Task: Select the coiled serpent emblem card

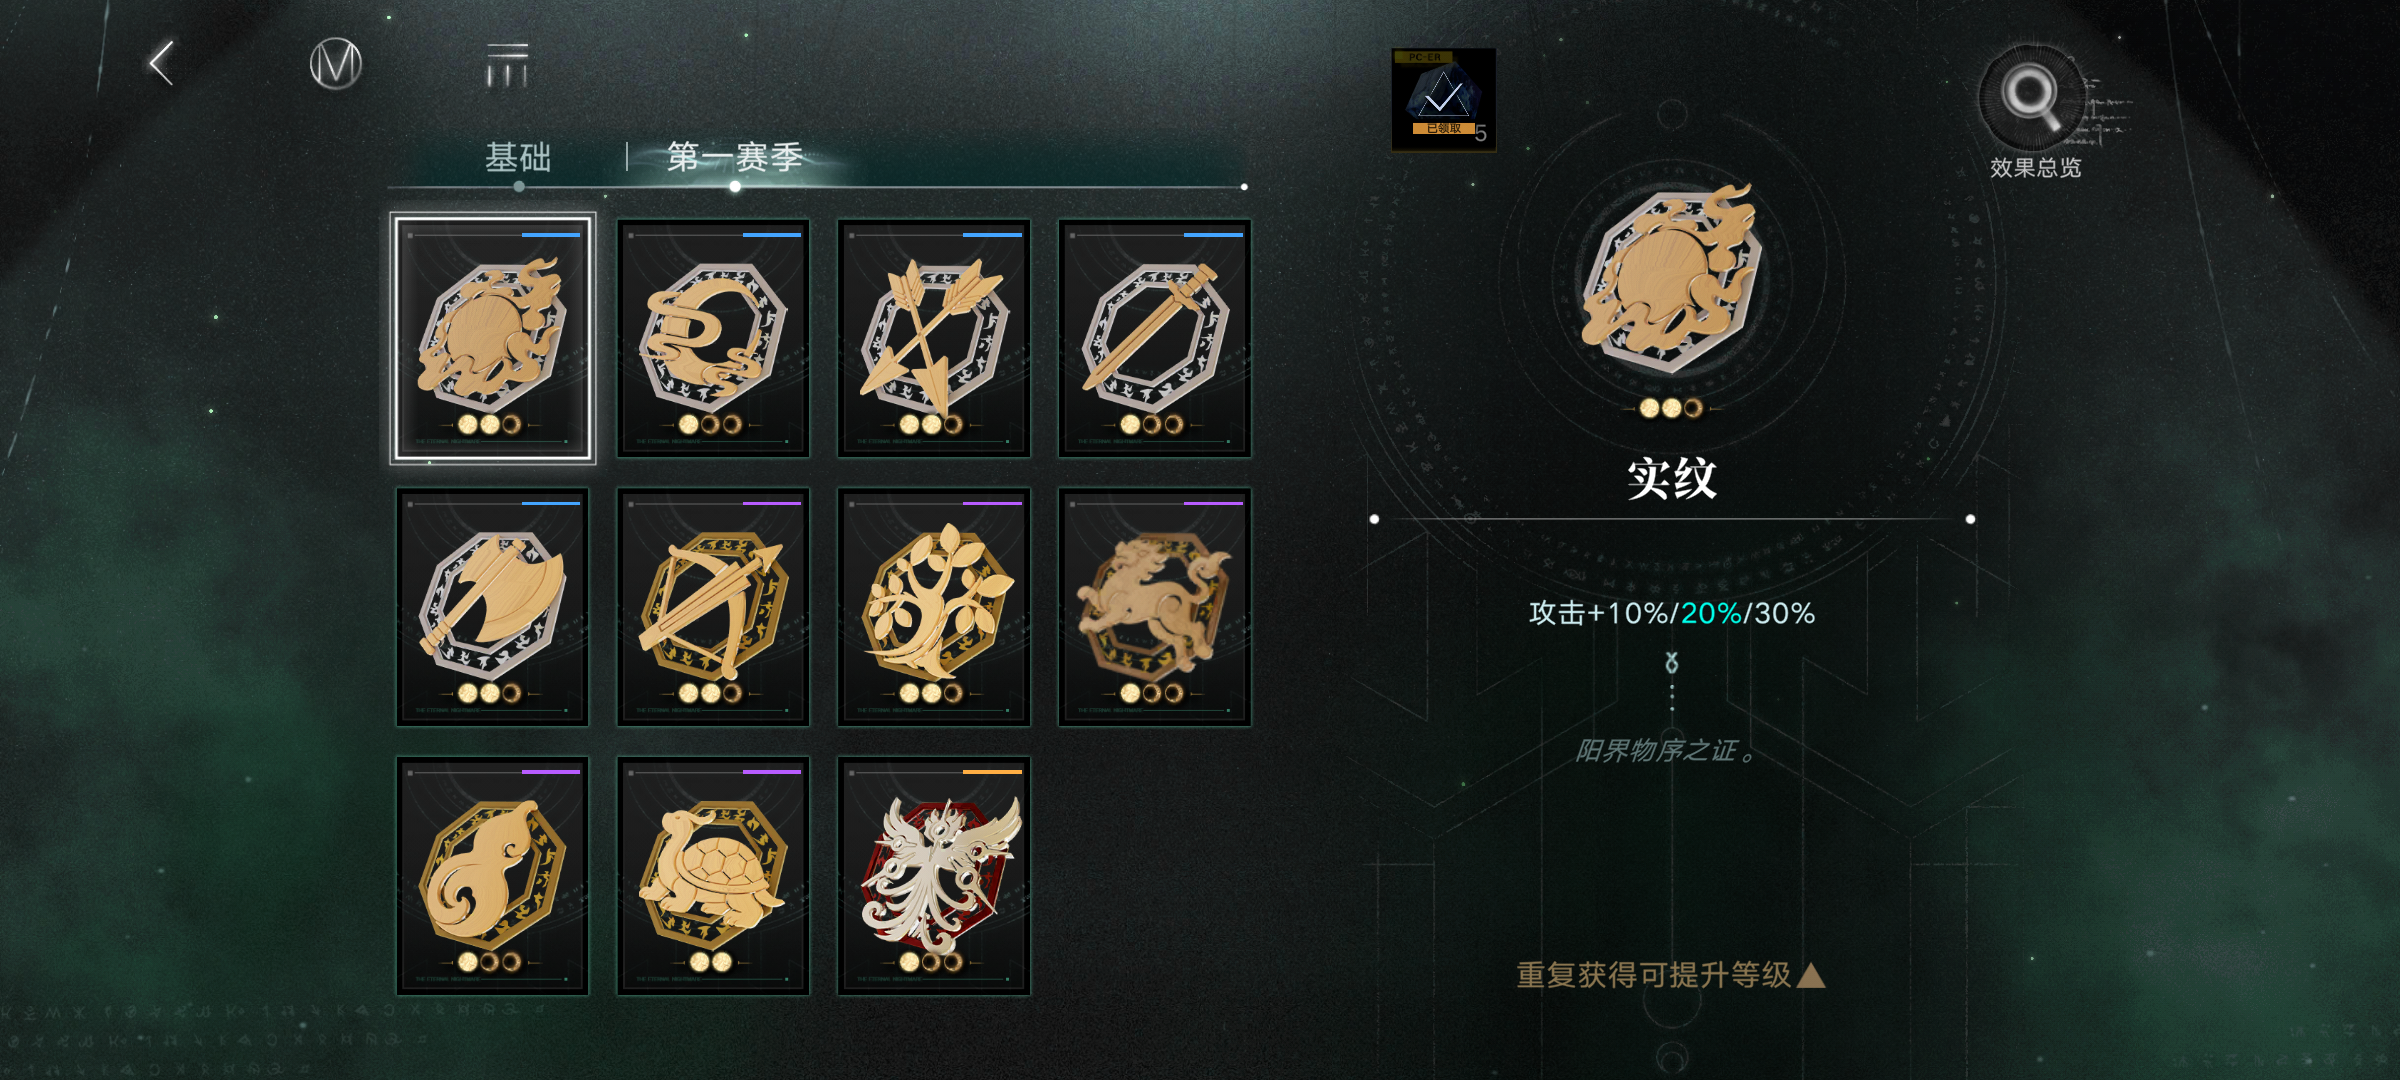Action: tap(713, 338)
